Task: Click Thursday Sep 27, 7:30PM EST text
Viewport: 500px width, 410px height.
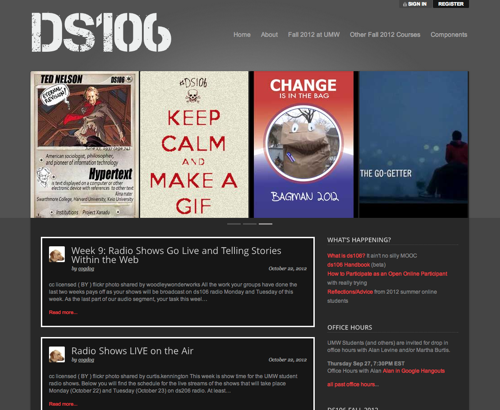Action: coord(366,364)
